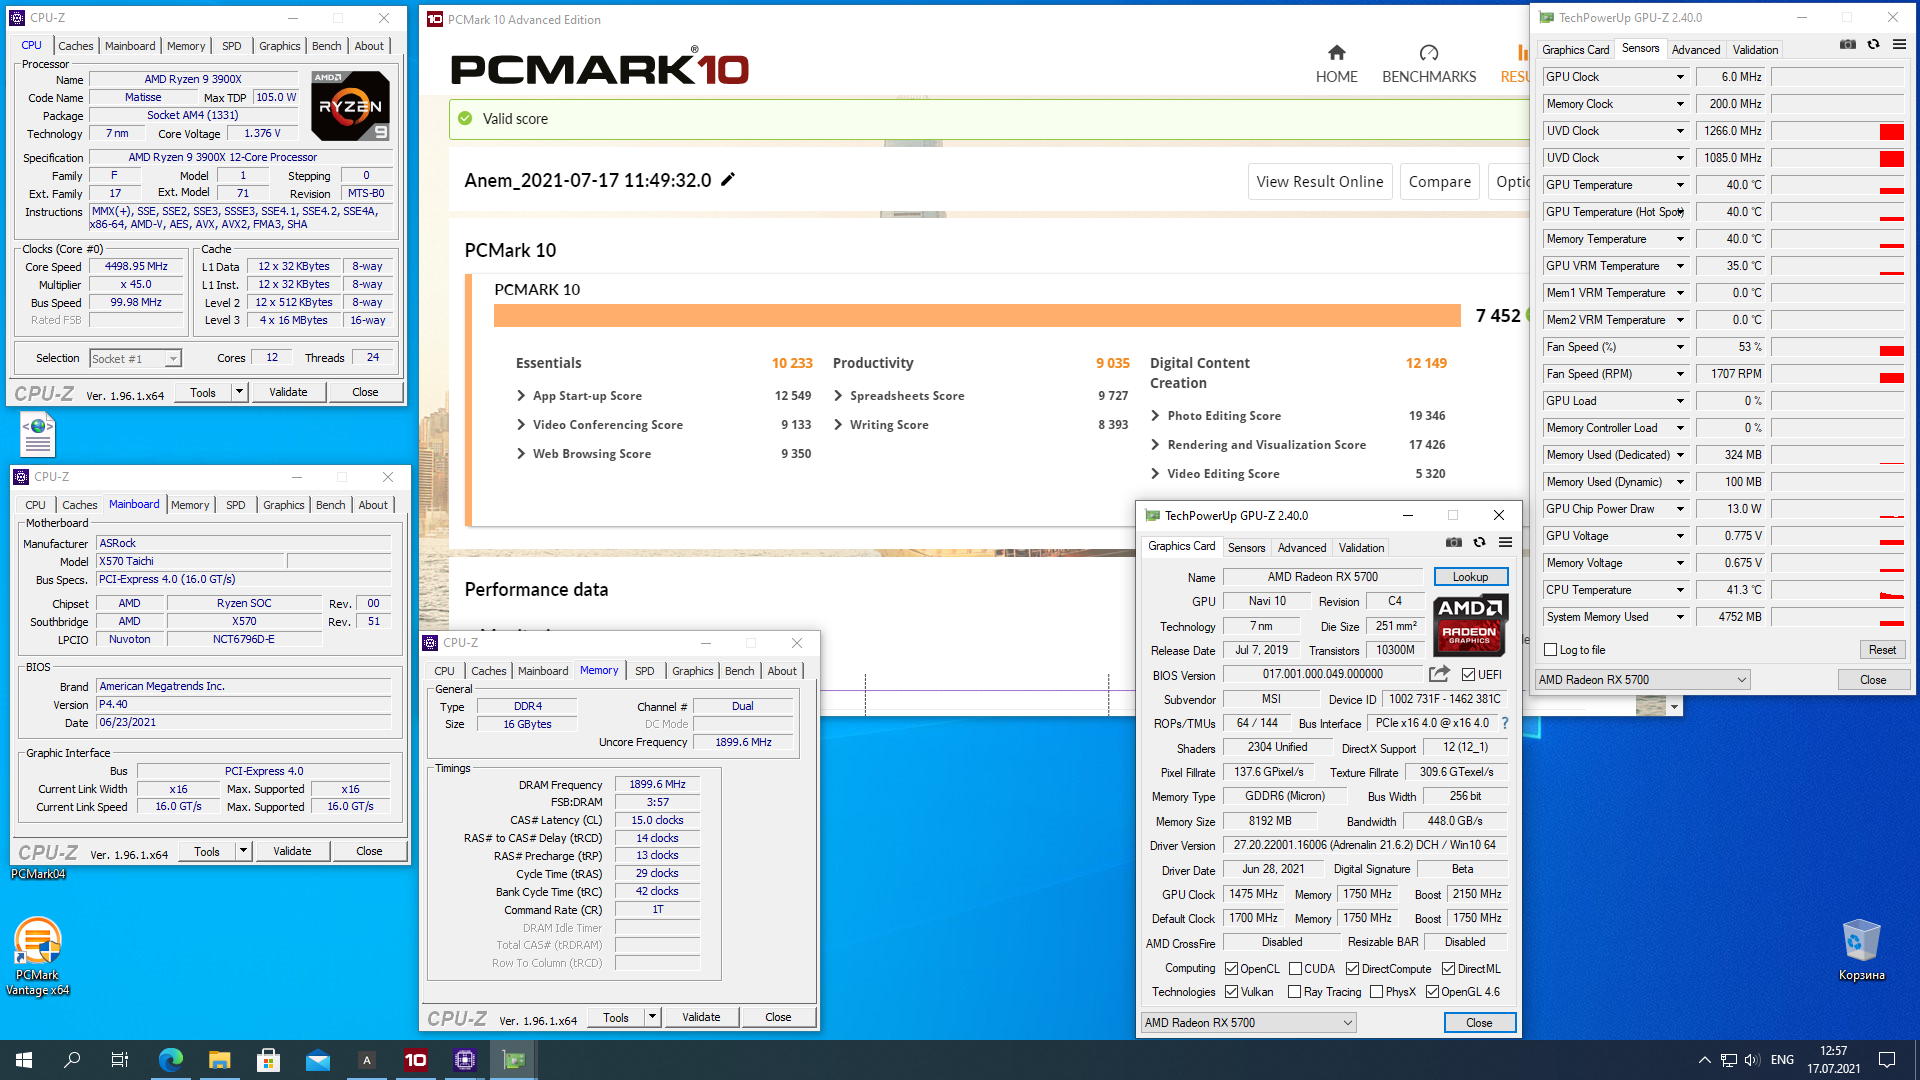The image size is (1920, 1080).
Task: Open Bench tab in CPU-Z CPU window
Action: 326,46
